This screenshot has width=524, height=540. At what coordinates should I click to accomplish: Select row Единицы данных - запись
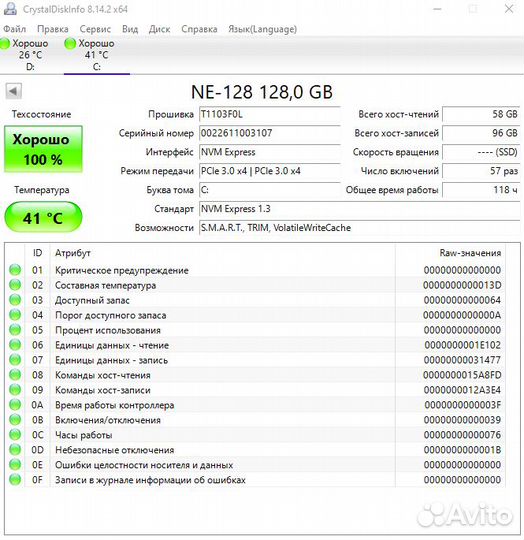[x=255, y=360]
